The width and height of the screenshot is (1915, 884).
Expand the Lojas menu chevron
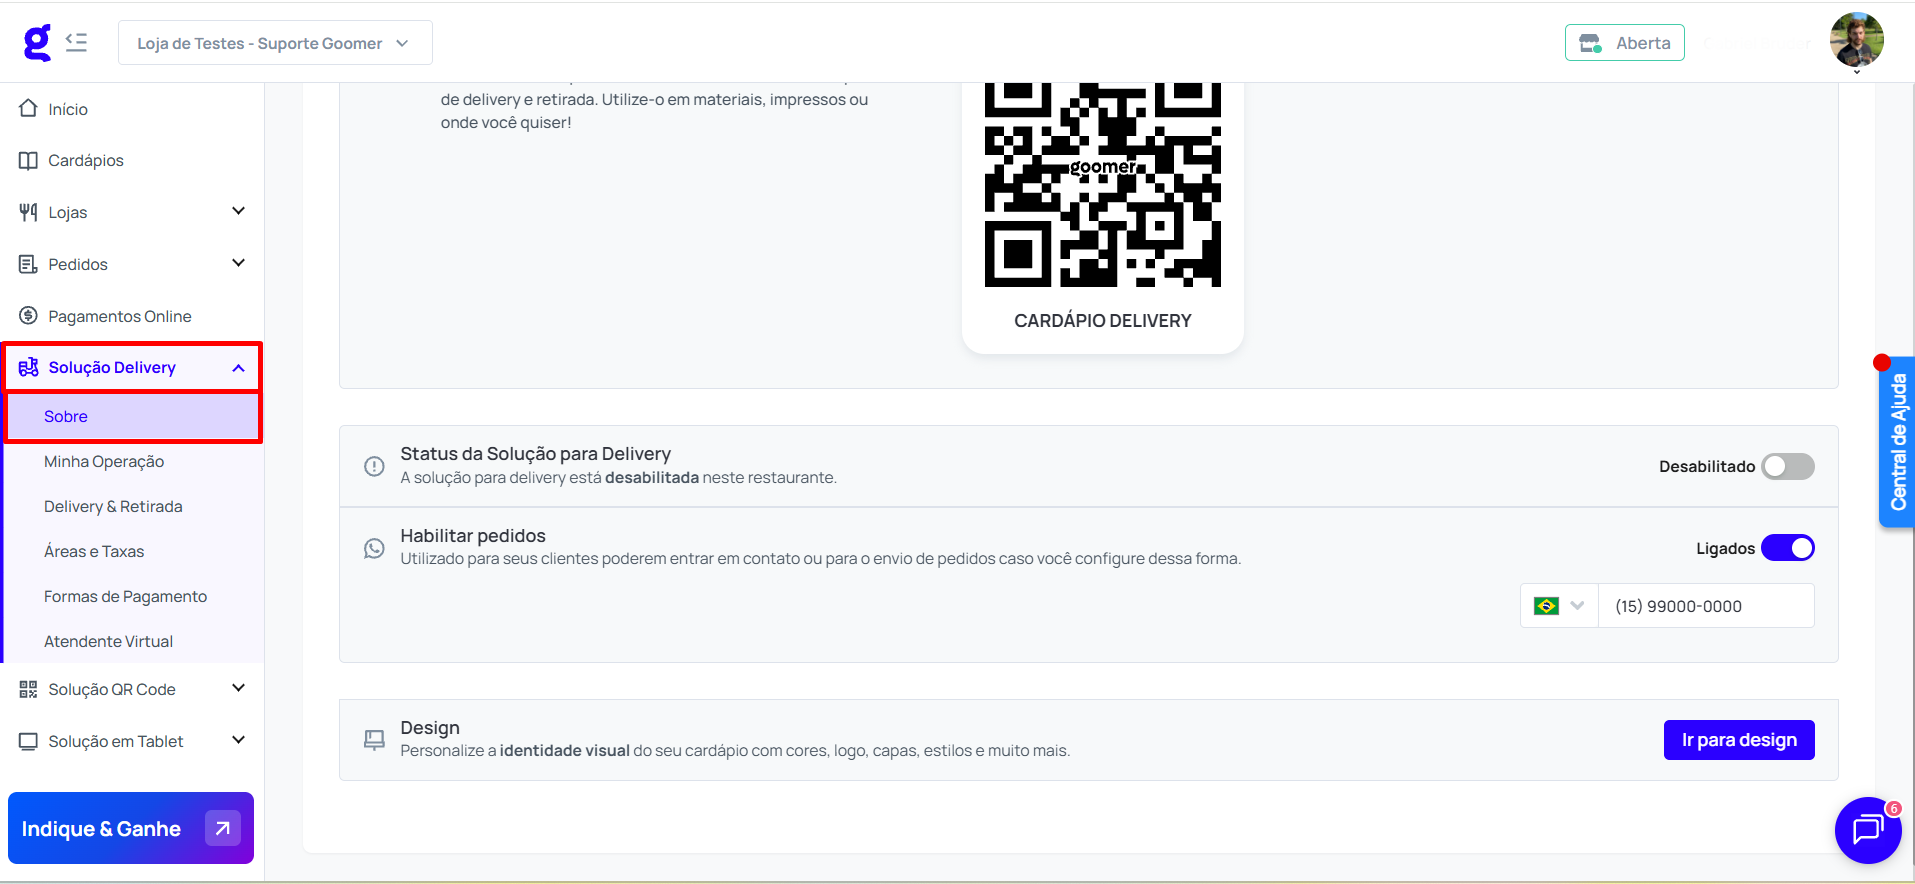click(x=238, y=211)
